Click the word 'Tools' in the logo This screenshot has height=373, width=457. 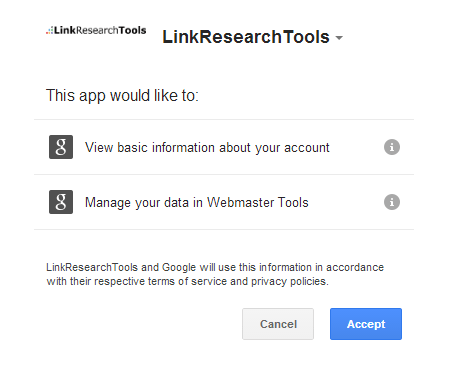click(x=132, y=30)
